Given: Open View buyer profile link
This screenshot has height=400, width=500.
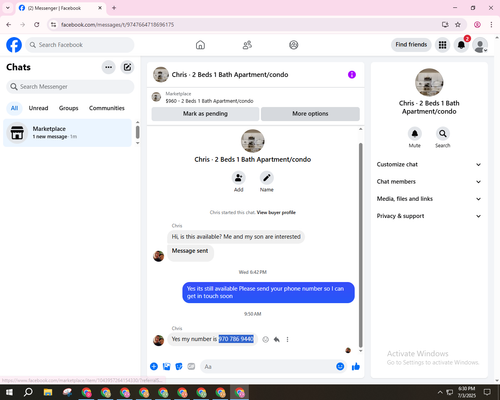Looking at the screenshot, I should pos(276,212).
